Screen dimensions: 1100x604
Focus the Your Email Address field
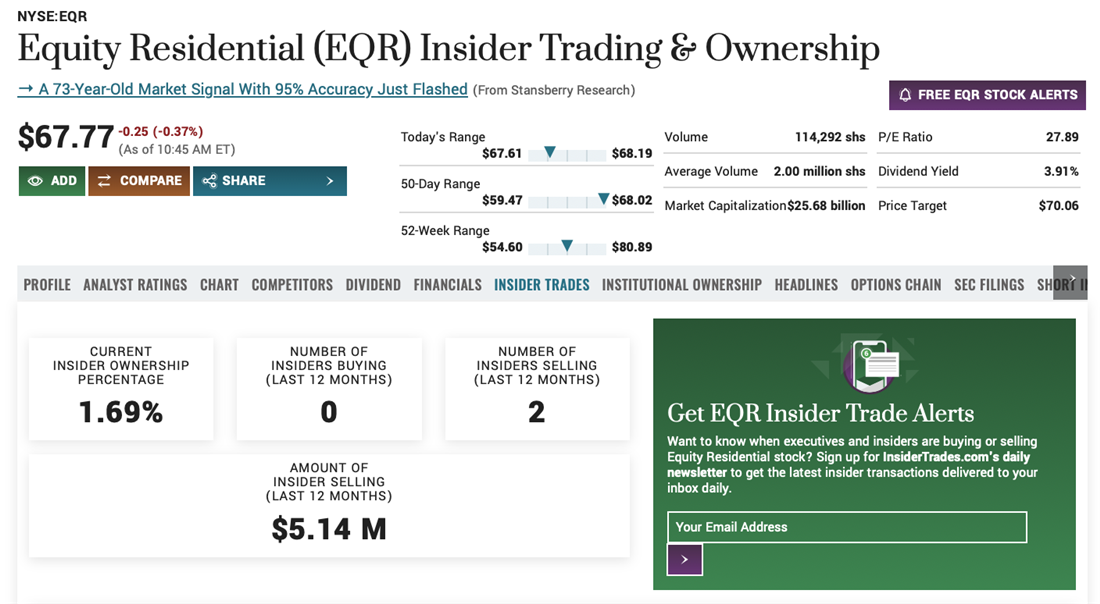[x=846, y=527]
